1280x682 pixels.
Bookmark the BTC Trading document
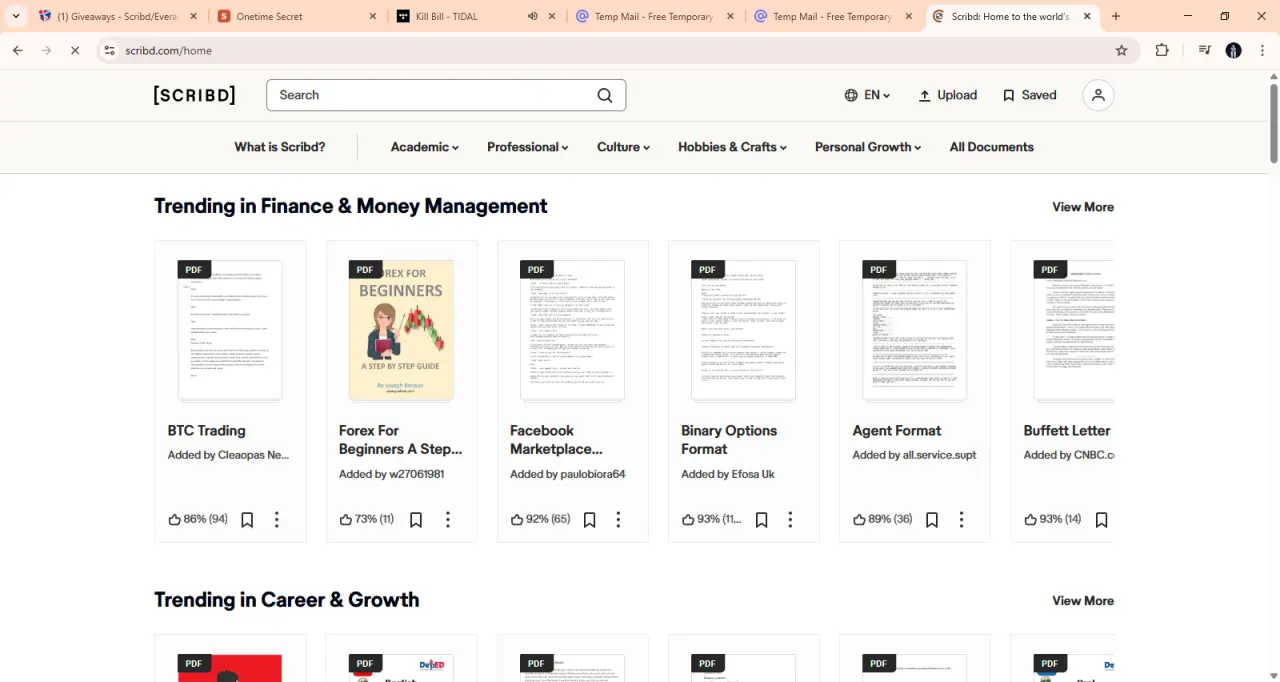pyautogui.click(x=247, y=520)
